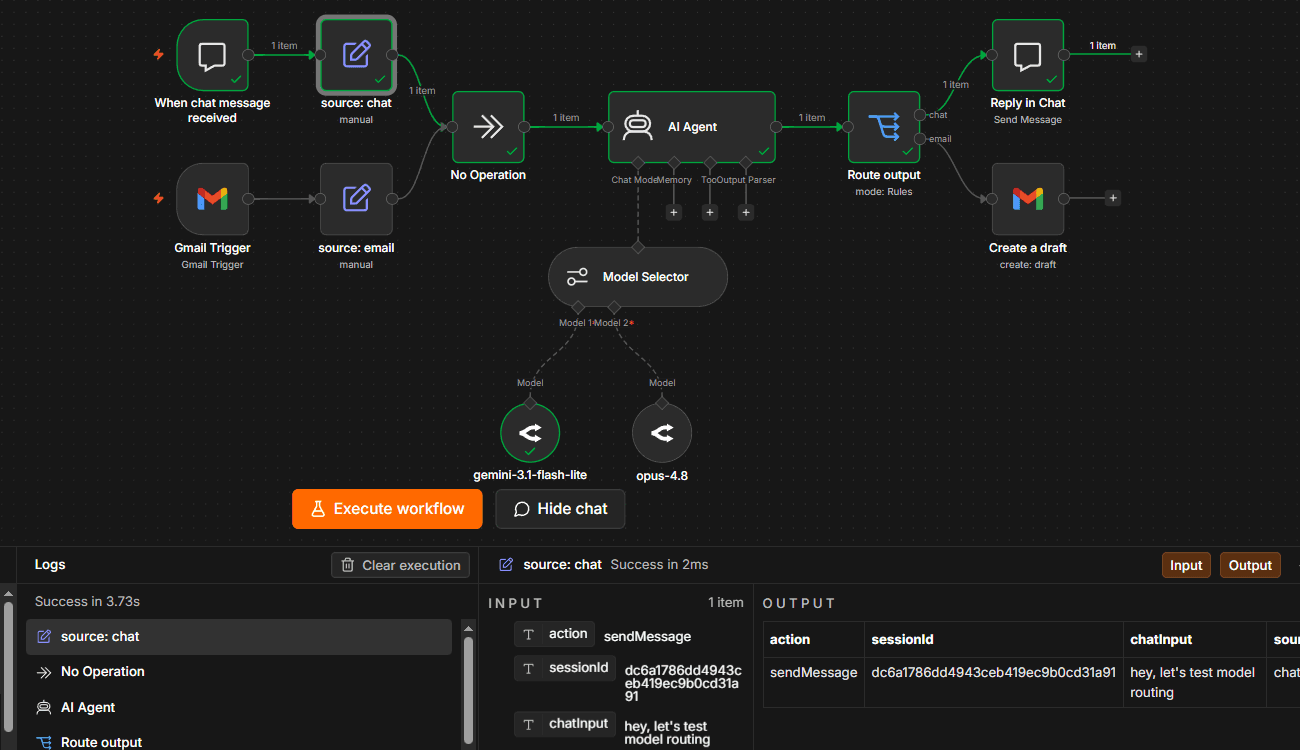Click the 'chatInput' field type icon
The width and height of the screenshot is (1300, 750).
tap(528, 724)
